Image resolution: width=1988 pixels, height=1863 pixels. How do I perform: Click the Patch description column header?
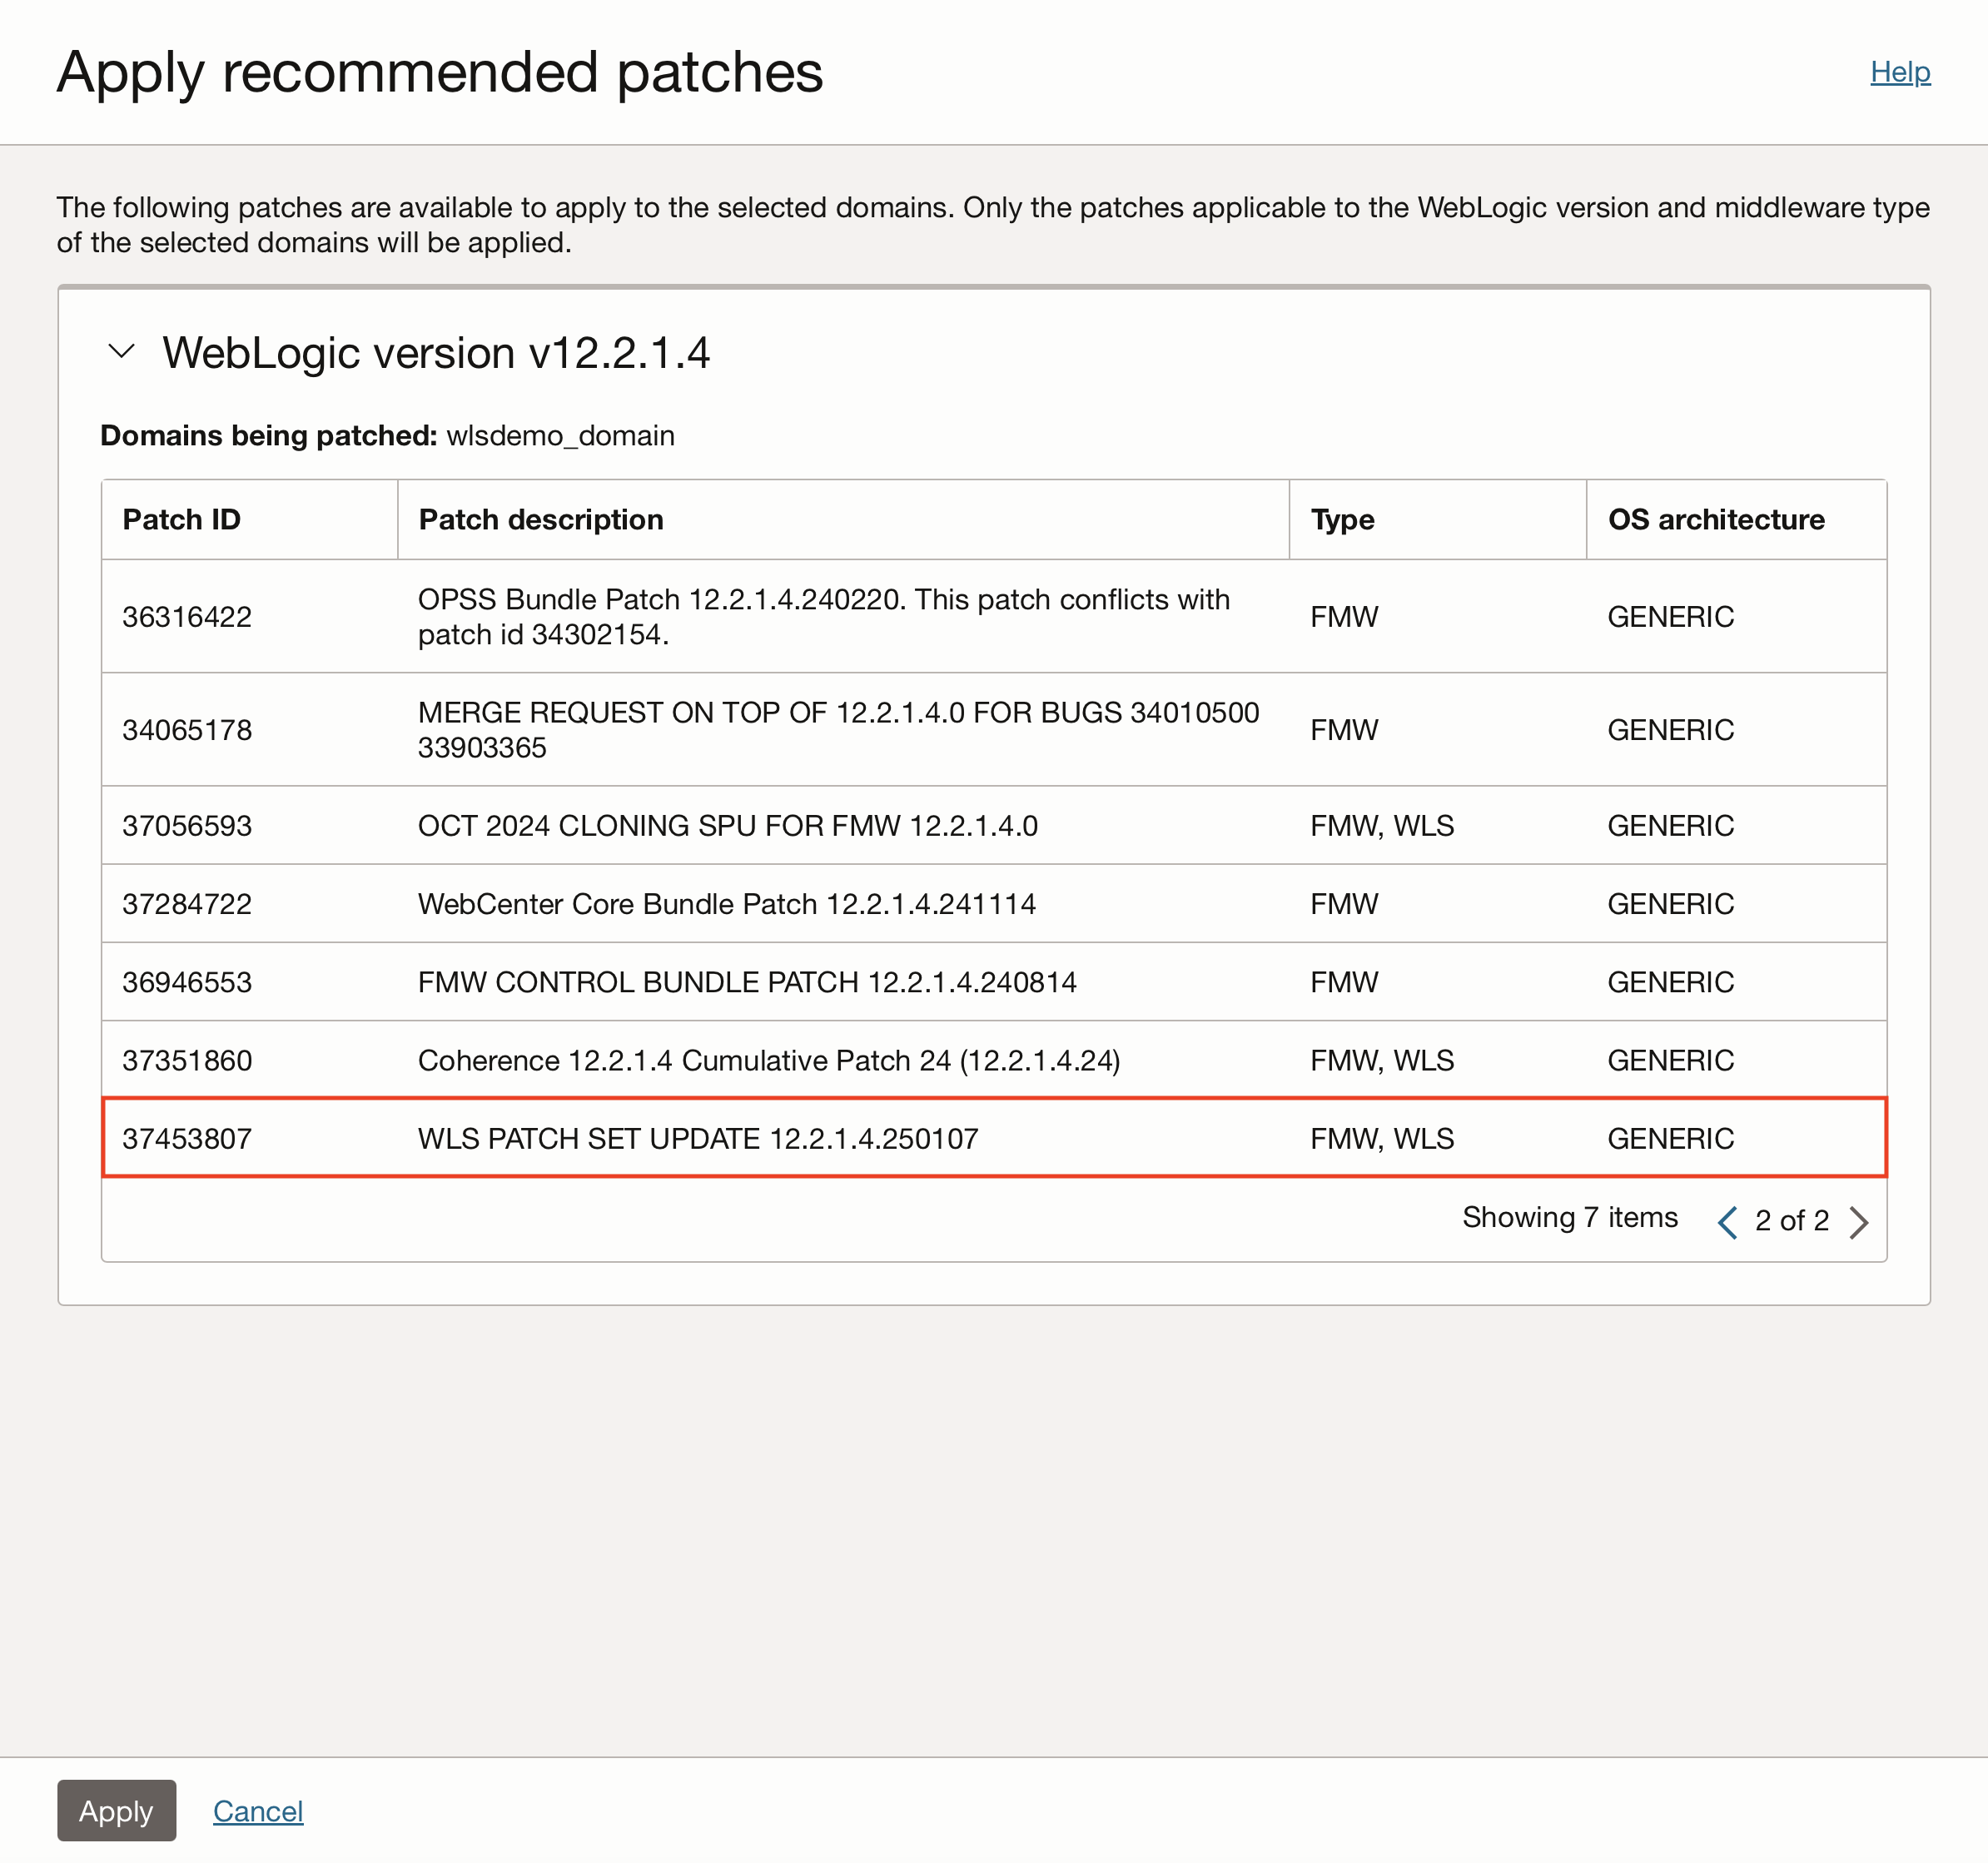pos(540,519)
